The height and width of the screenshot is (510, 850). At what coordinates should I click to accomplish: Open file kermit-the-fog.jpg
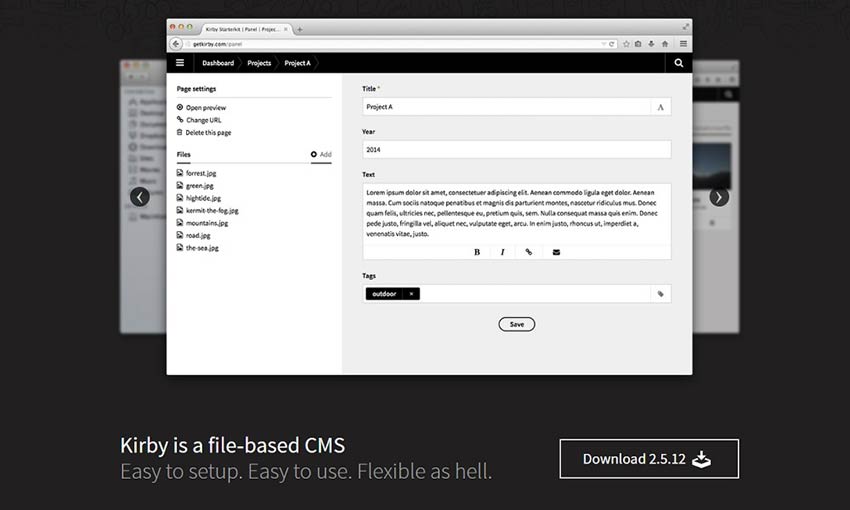coord(212,210)
